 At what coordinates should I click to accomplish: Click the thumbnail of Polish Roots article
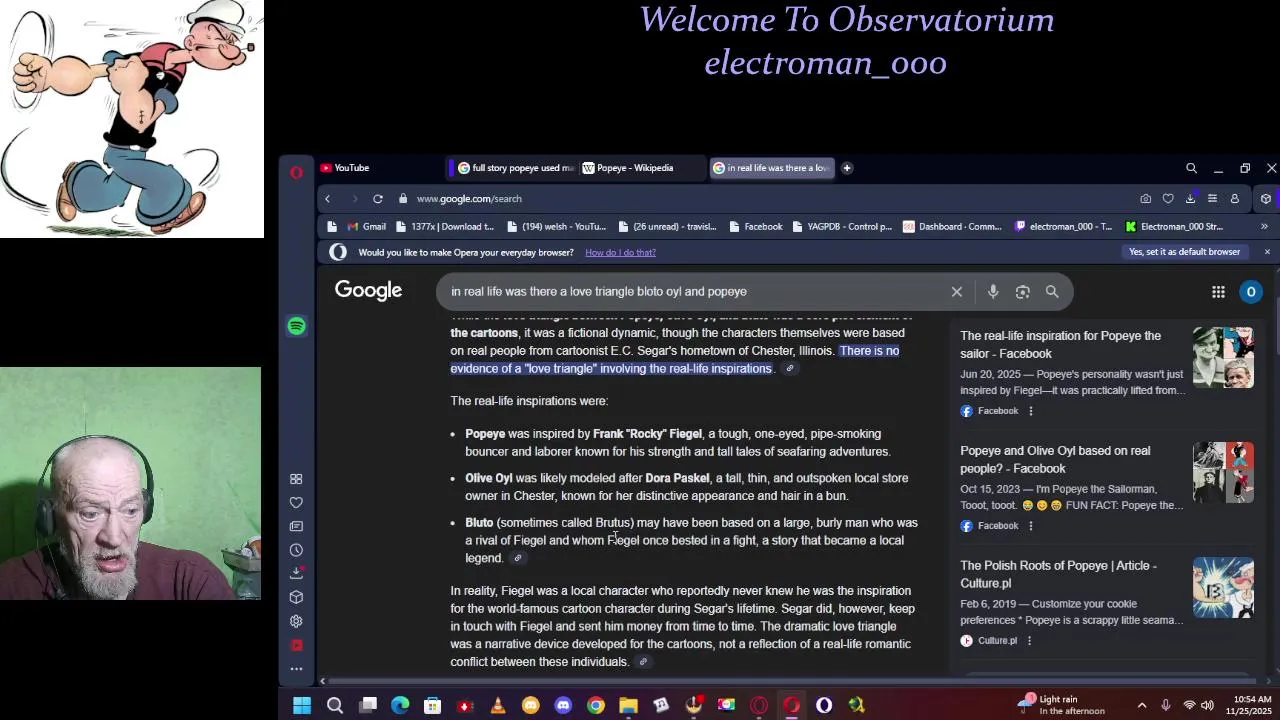point(1223,588)
